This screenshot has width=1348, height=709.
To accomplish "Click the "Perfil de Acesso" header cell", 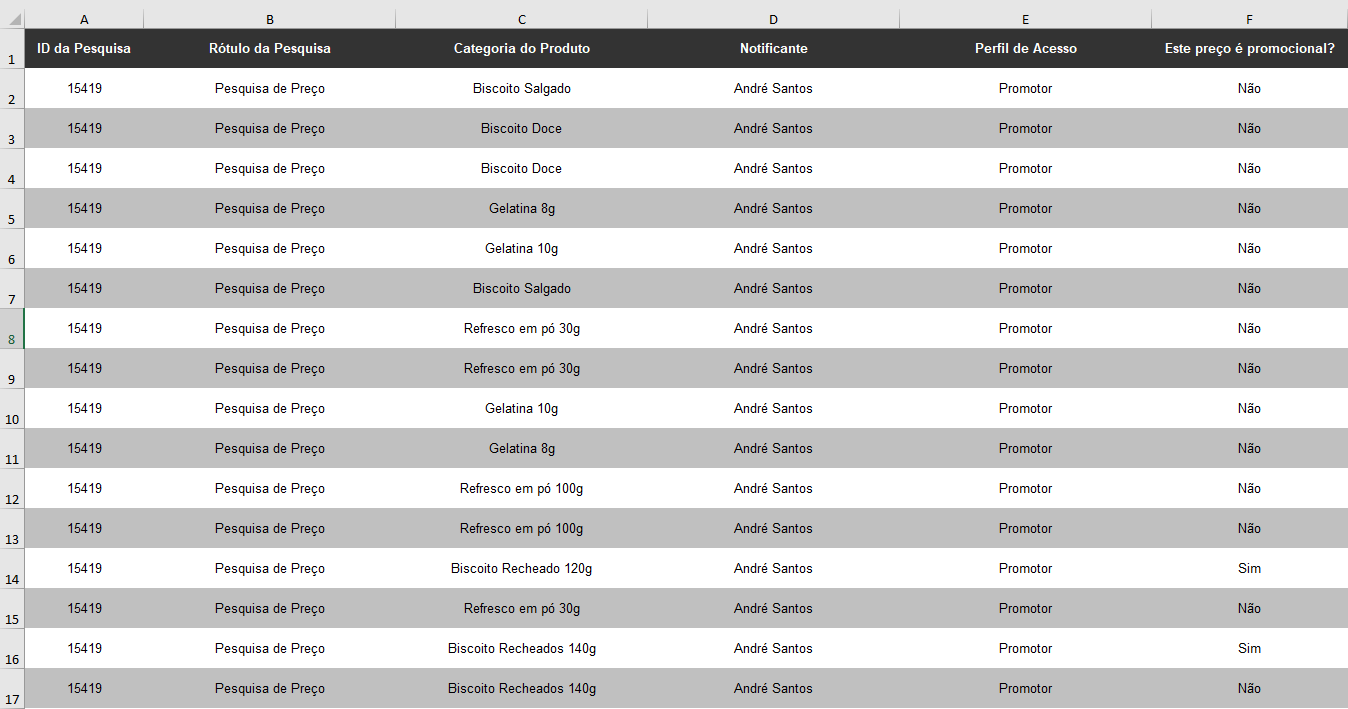I will click(1026, 48).
